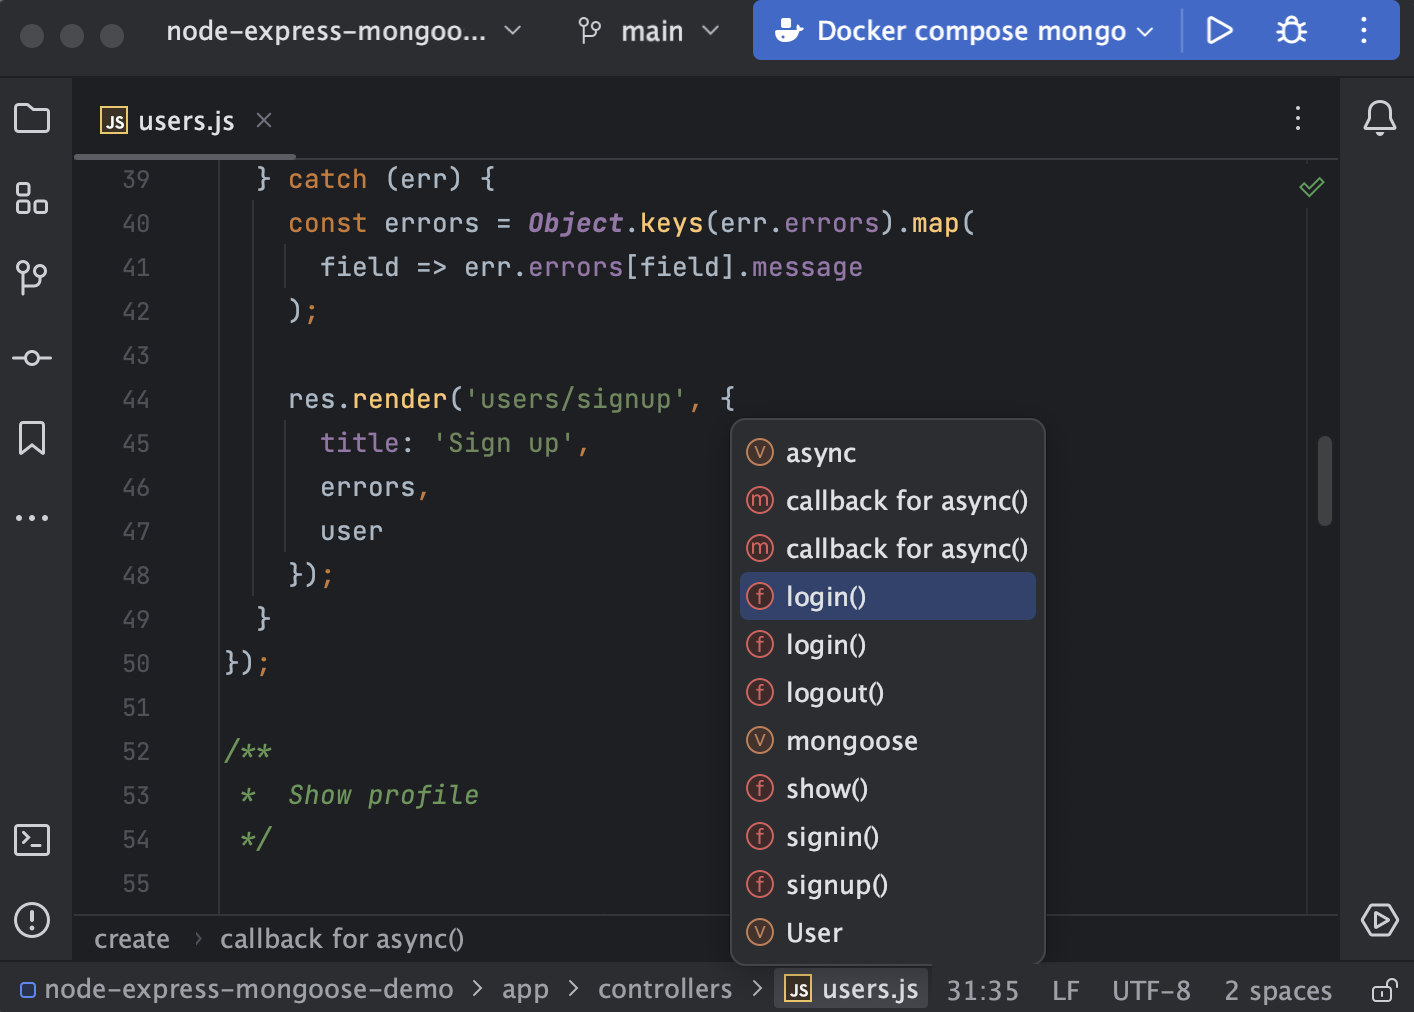Image resolution: width=1414 pixels, height=1012 pixels.
Task: Select signup() function in popup
Action: pos(888,884)
